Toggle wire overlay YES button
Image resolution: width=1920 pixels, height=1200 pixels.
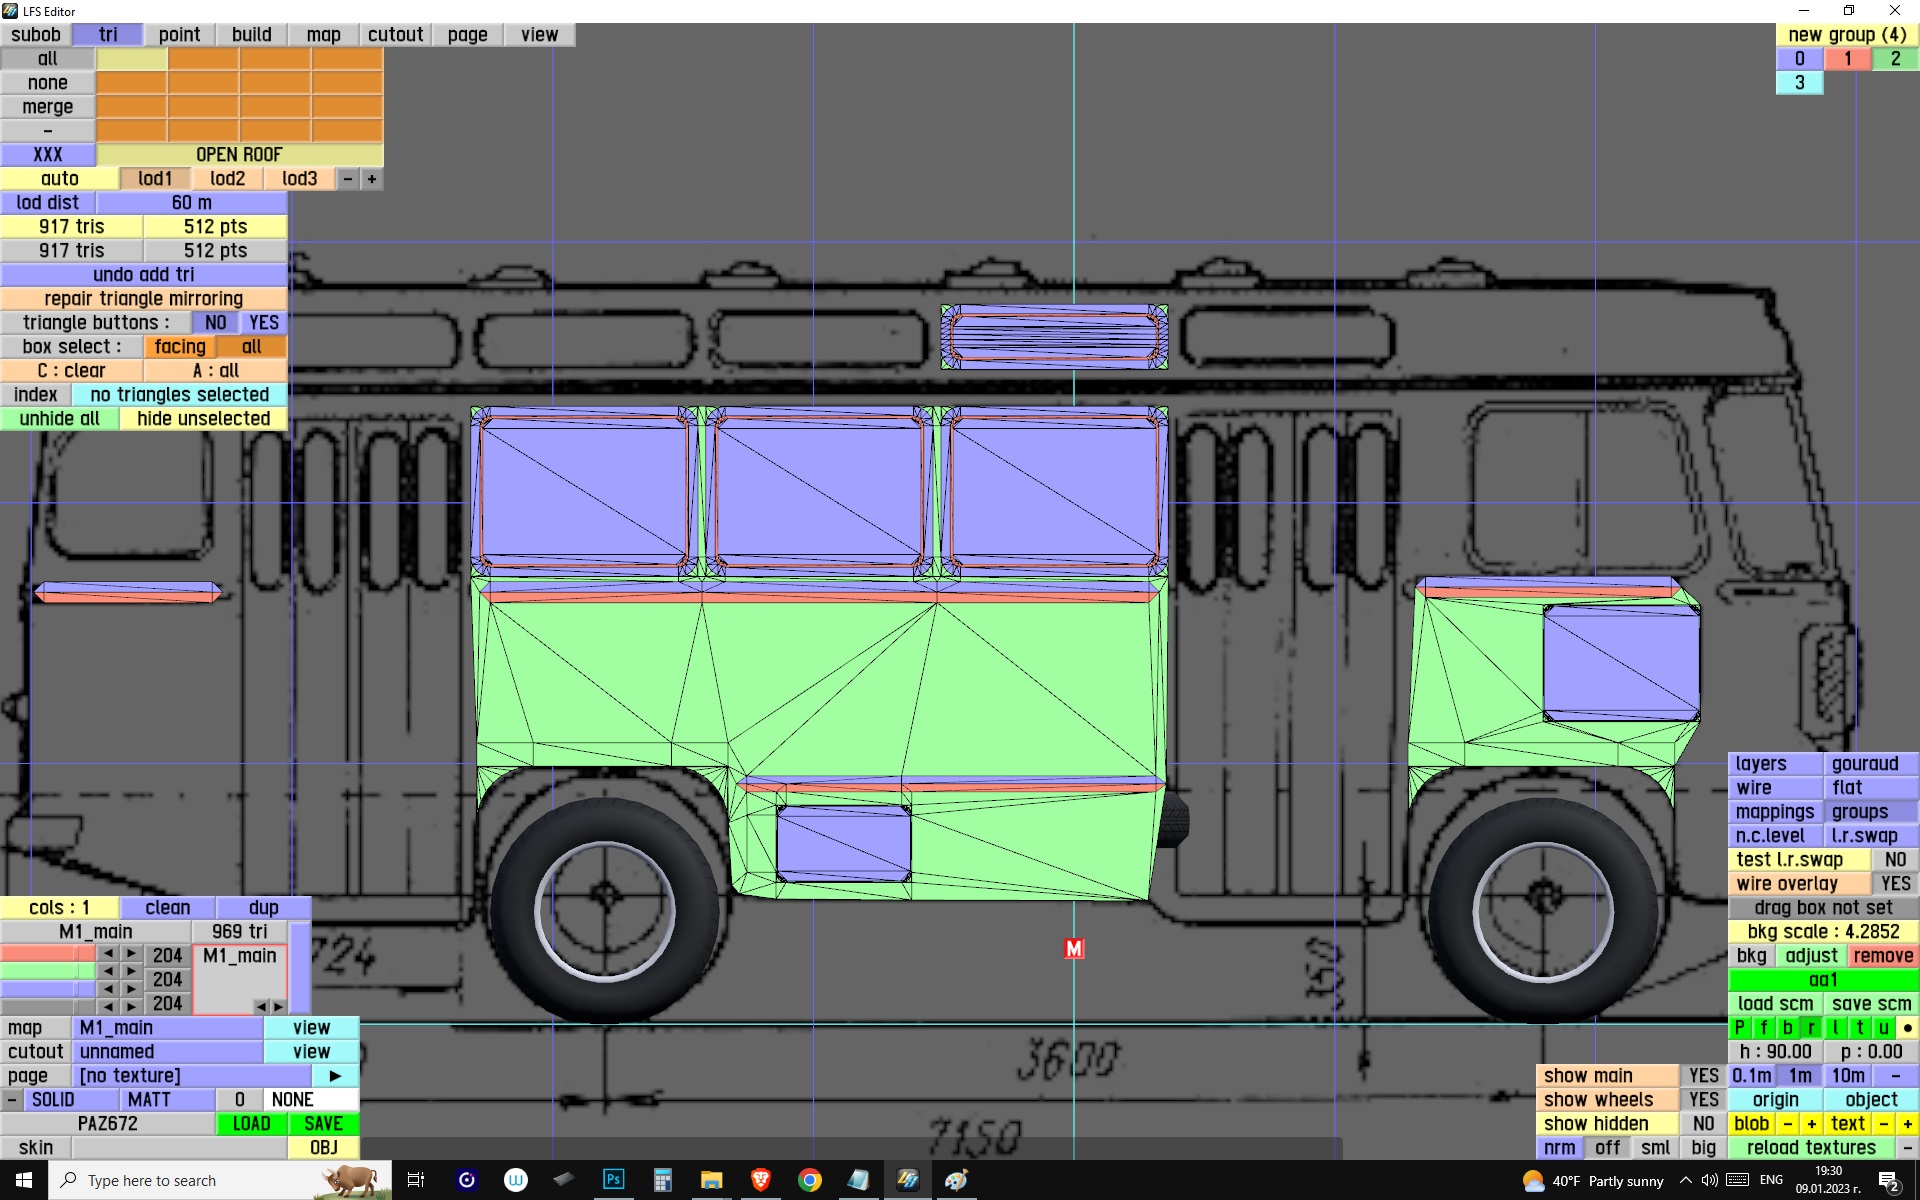pyautogui.click(x=1894, y=884)
